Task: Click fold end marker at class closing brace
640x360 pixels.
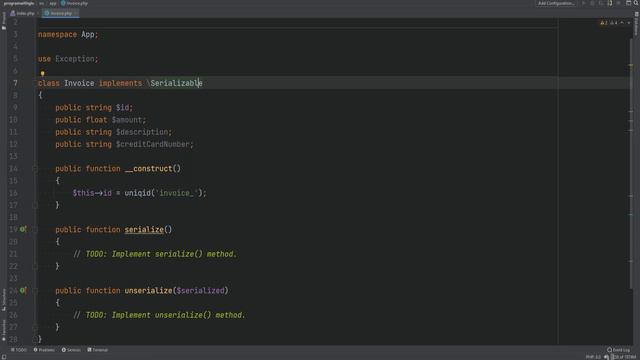Action: coord(35,339)
